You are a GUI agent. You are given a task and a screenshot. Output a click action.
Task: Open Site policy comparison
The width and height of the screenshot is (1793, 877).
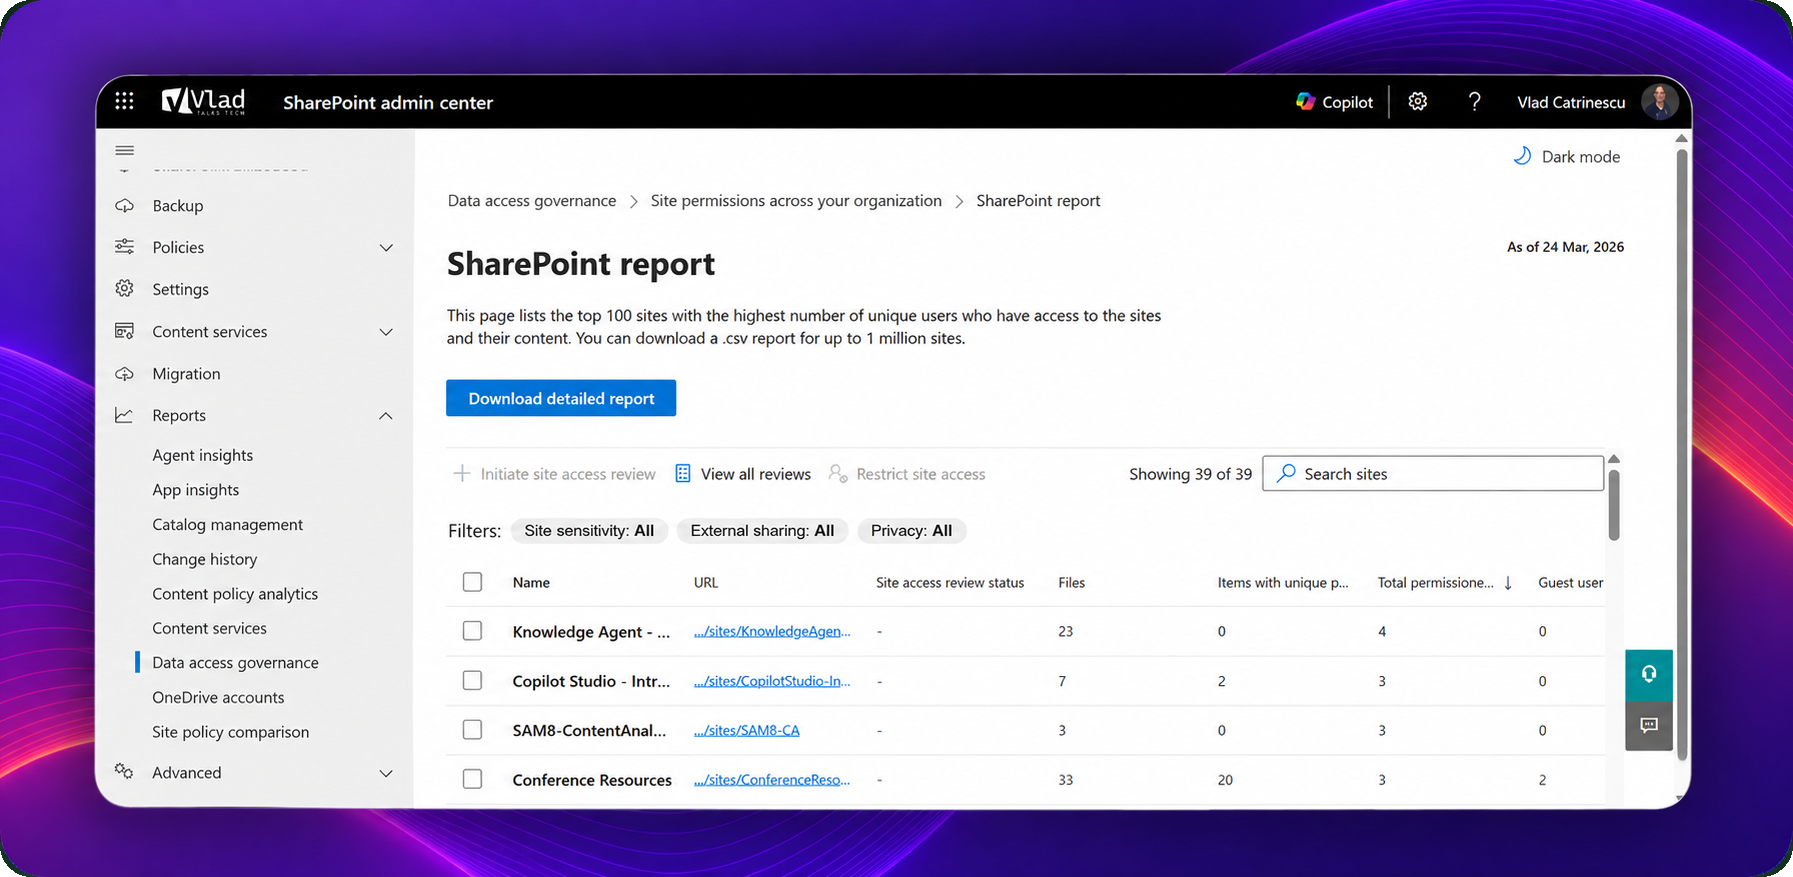point(231,732)
